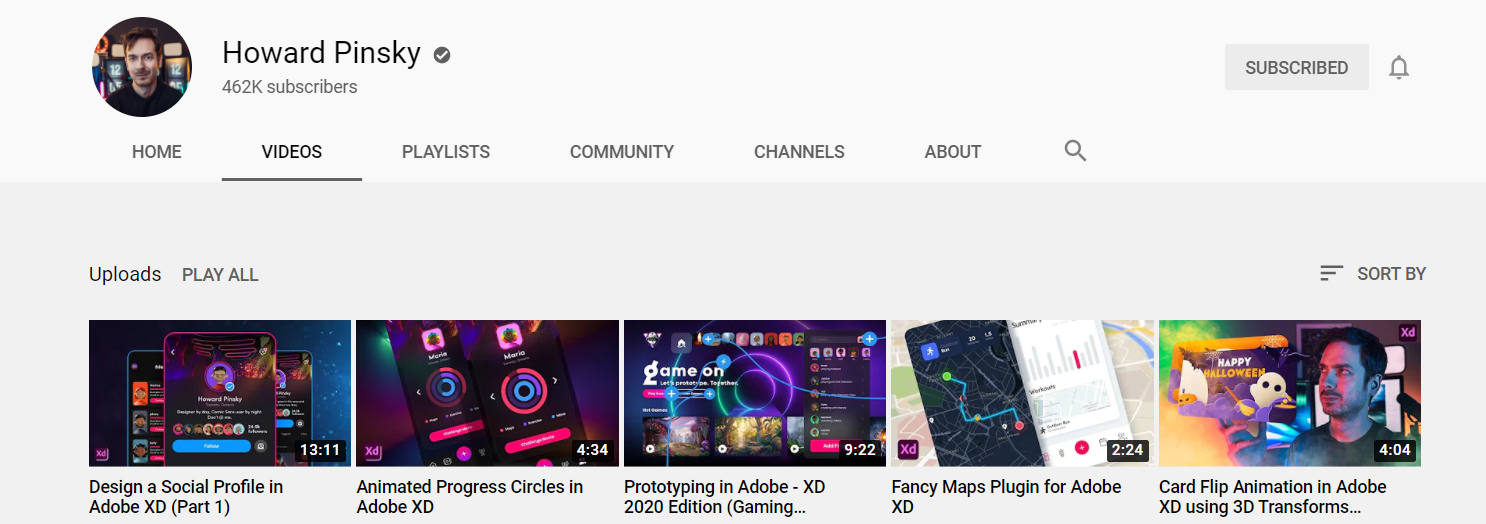The height and width of the screenshot is (524, 1486).
Task: Open the channel search magnifier icon
Action: tap(1075, 151)
